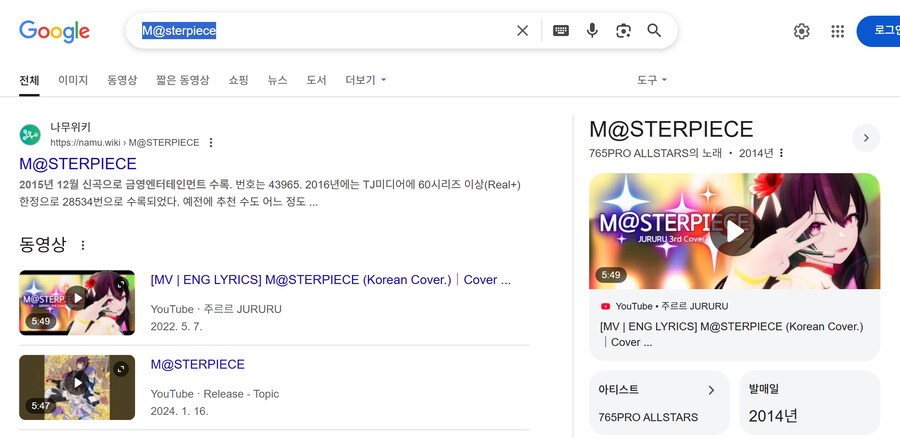Click the 2024. 1. 16. video date
900x438 pixels.
179,412
